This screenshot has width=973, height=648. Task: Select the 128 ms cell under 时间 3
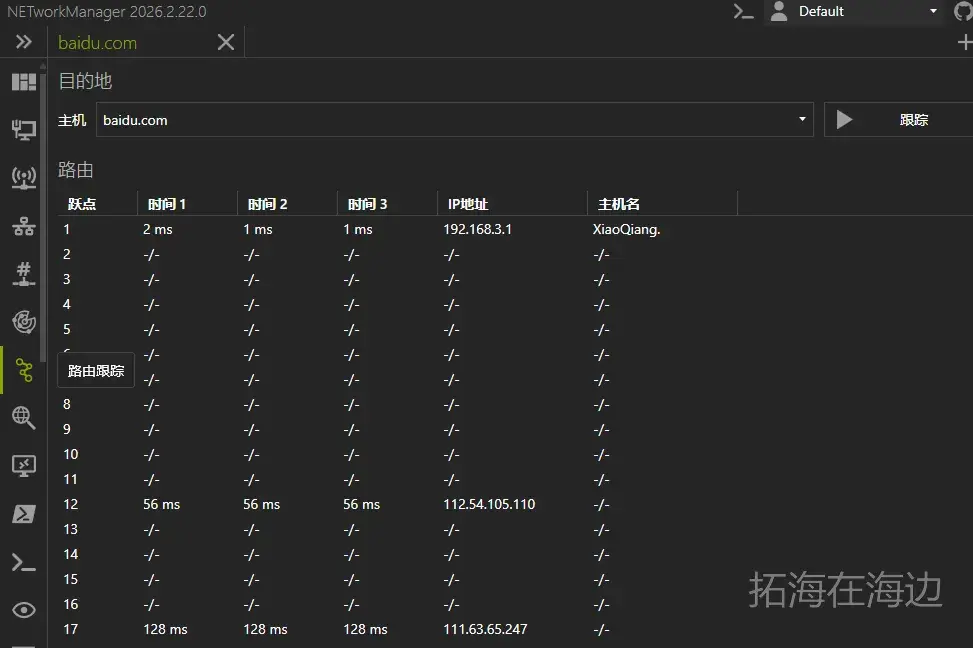365,629
